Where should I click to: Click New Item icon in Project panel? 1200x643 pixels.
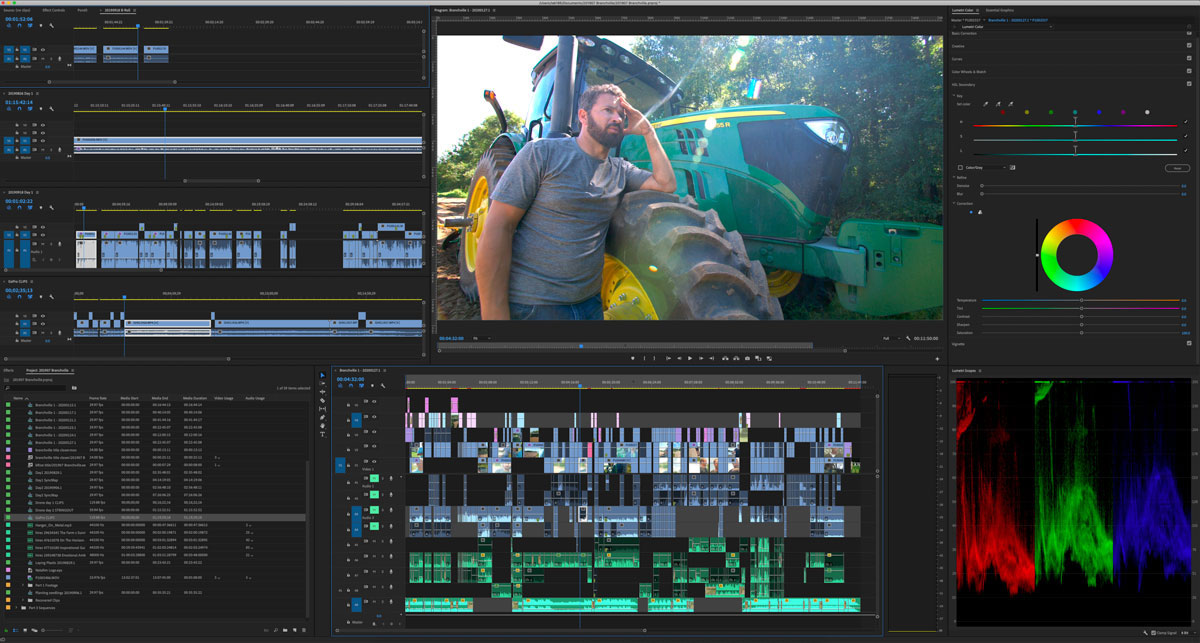[294, 630]
